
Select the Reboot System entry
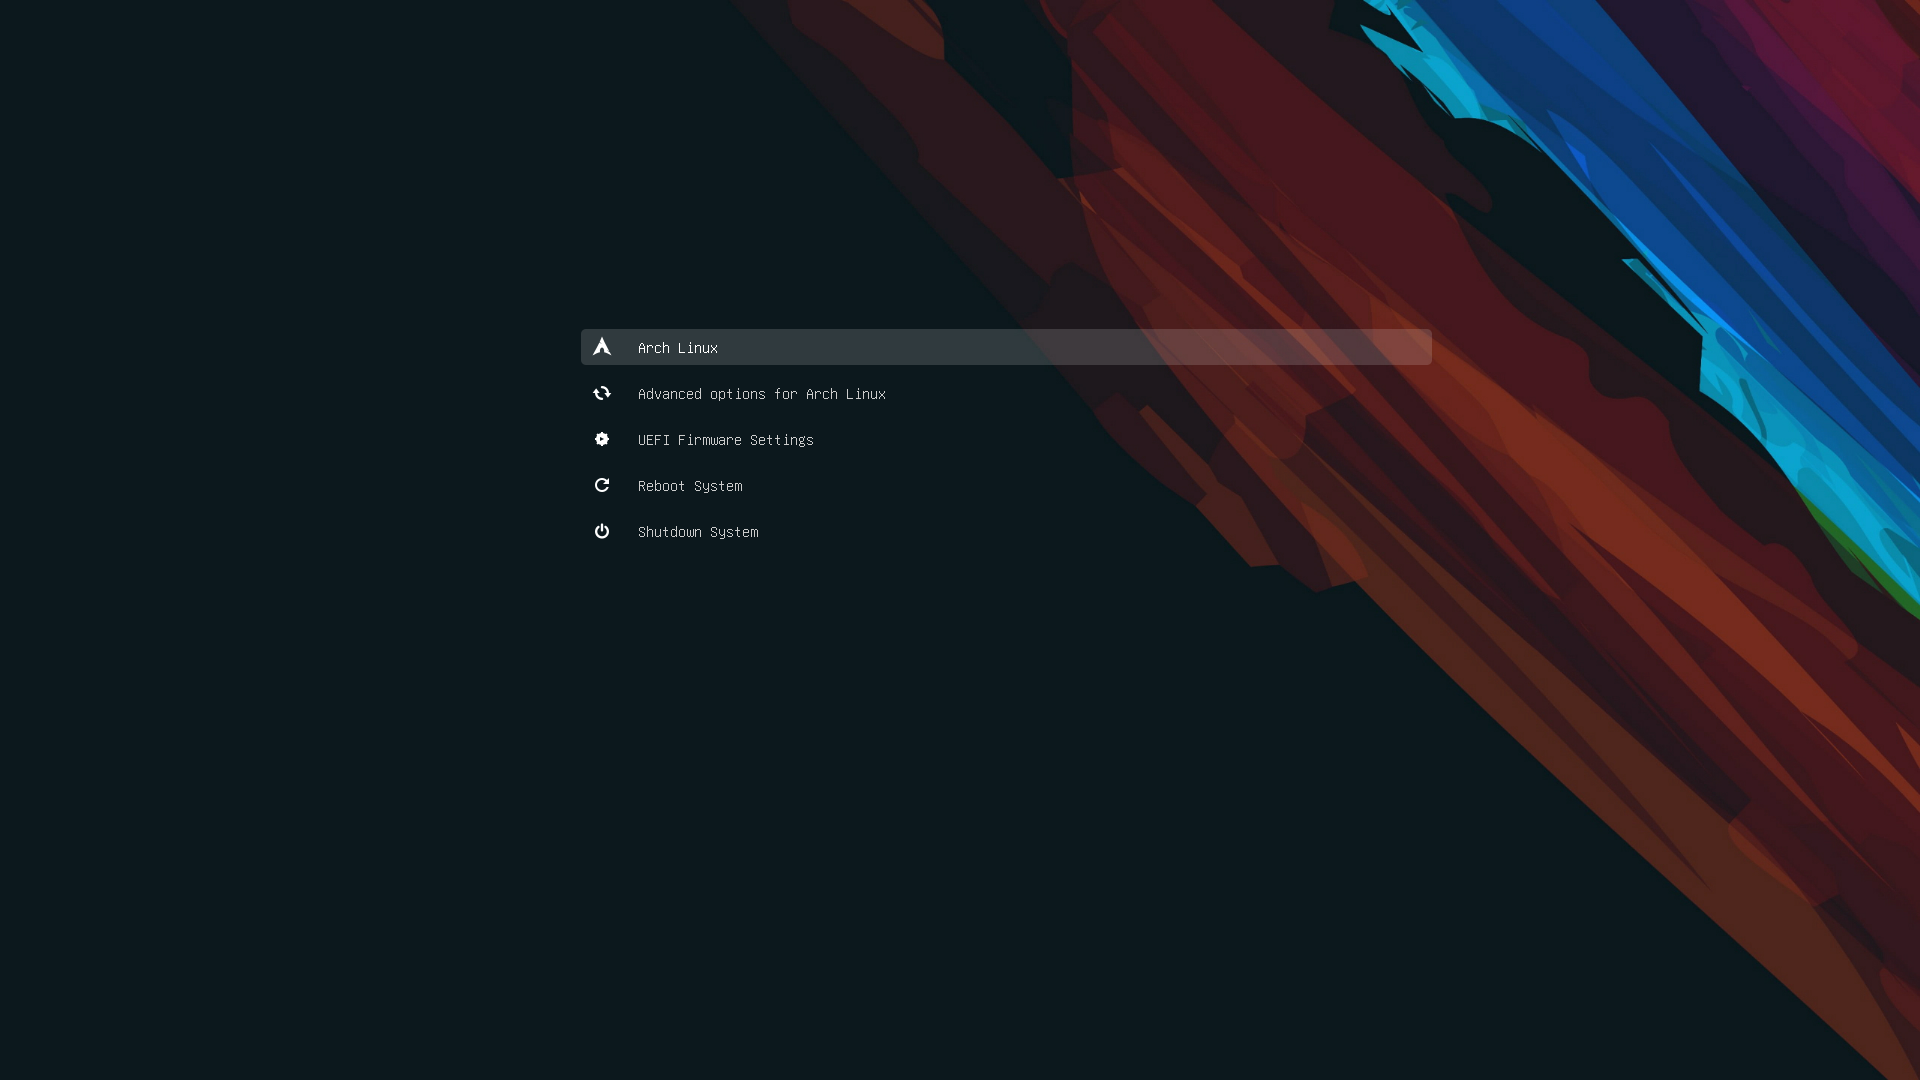pyautogui.click(x=689, y=486)
